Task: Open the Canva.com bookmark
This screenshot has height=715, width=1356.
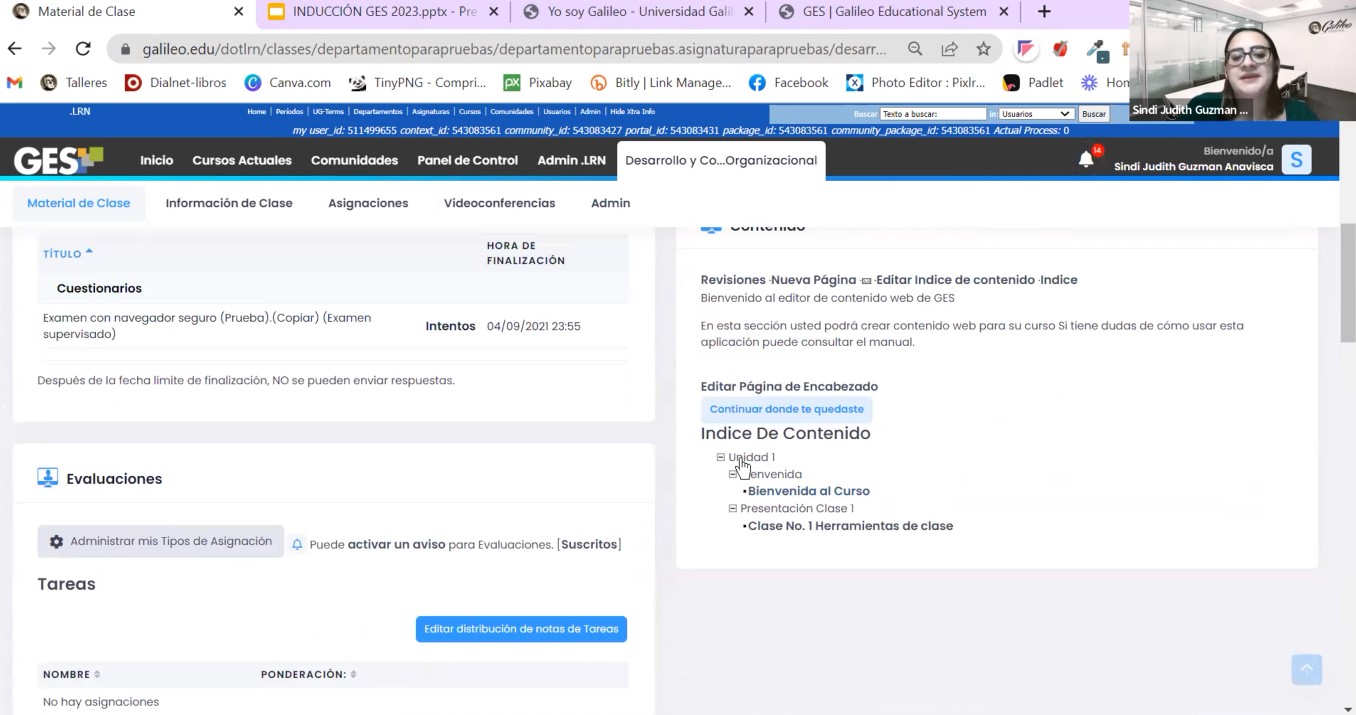Action: (287, 83)
